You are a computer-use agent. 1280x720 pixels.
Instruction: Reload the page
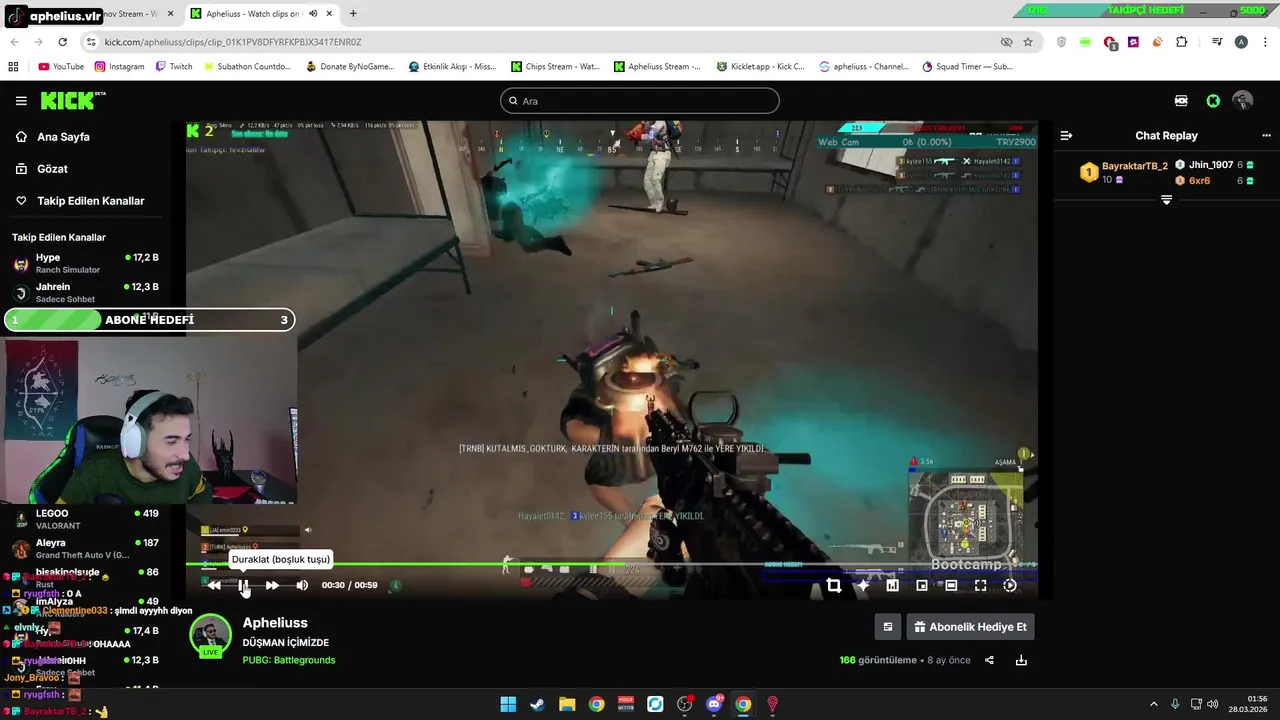[x=62, y=42]
